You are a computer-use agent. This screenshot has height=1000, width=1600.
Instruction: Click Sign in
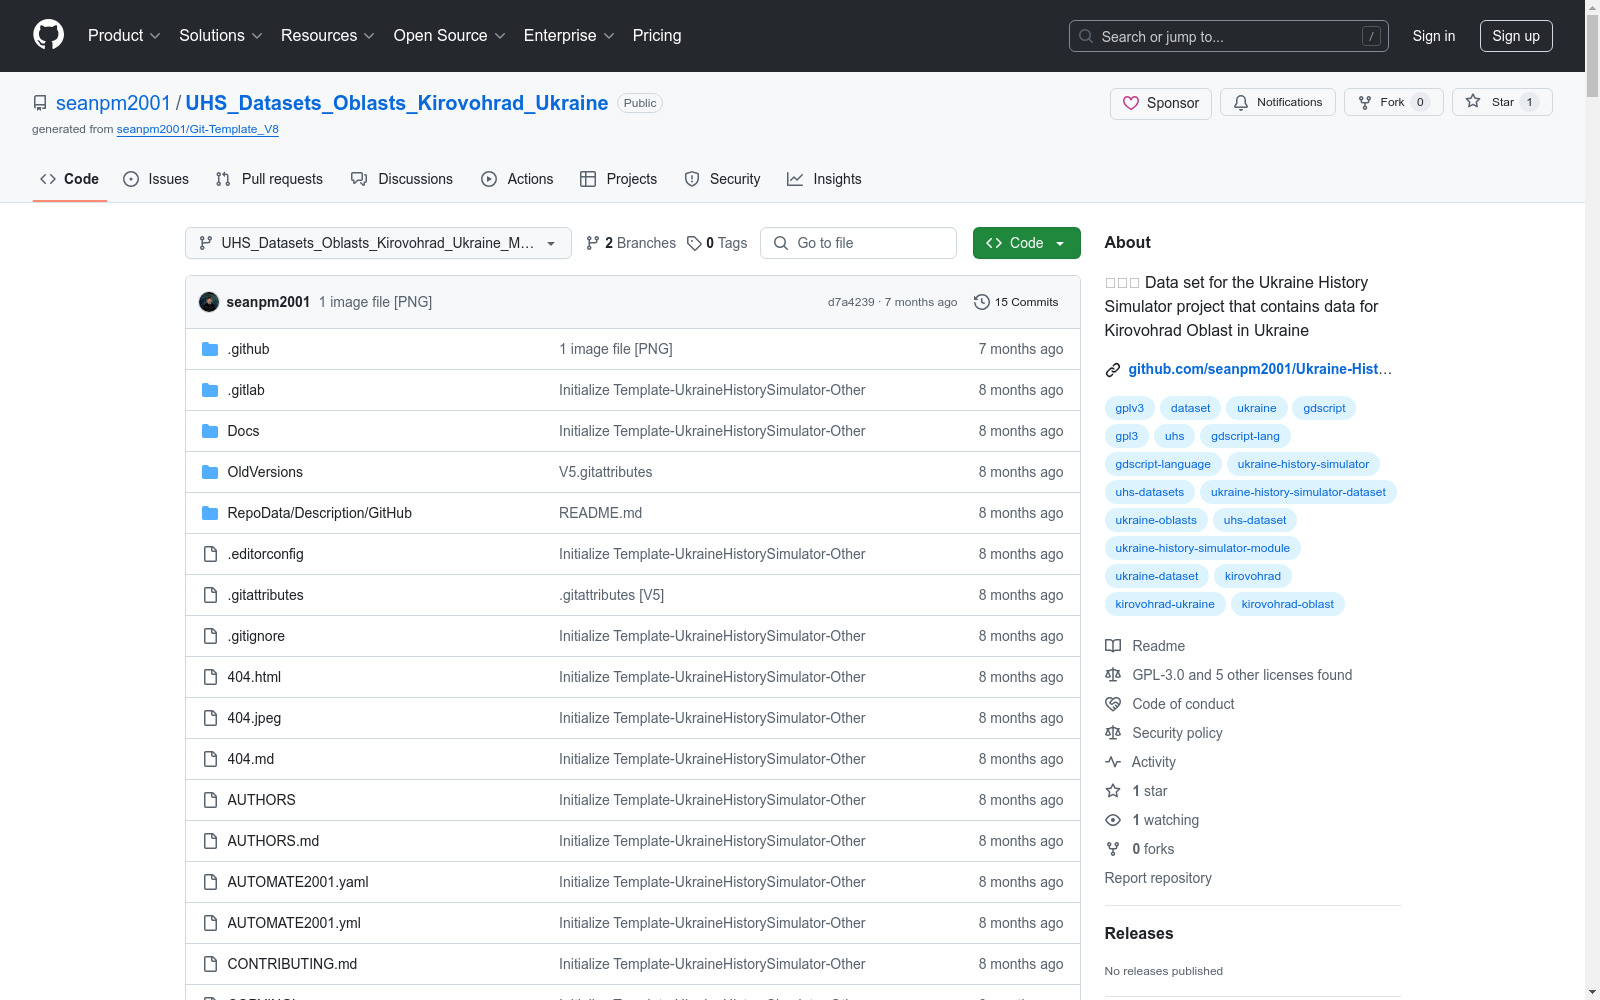coord(1434,36)
